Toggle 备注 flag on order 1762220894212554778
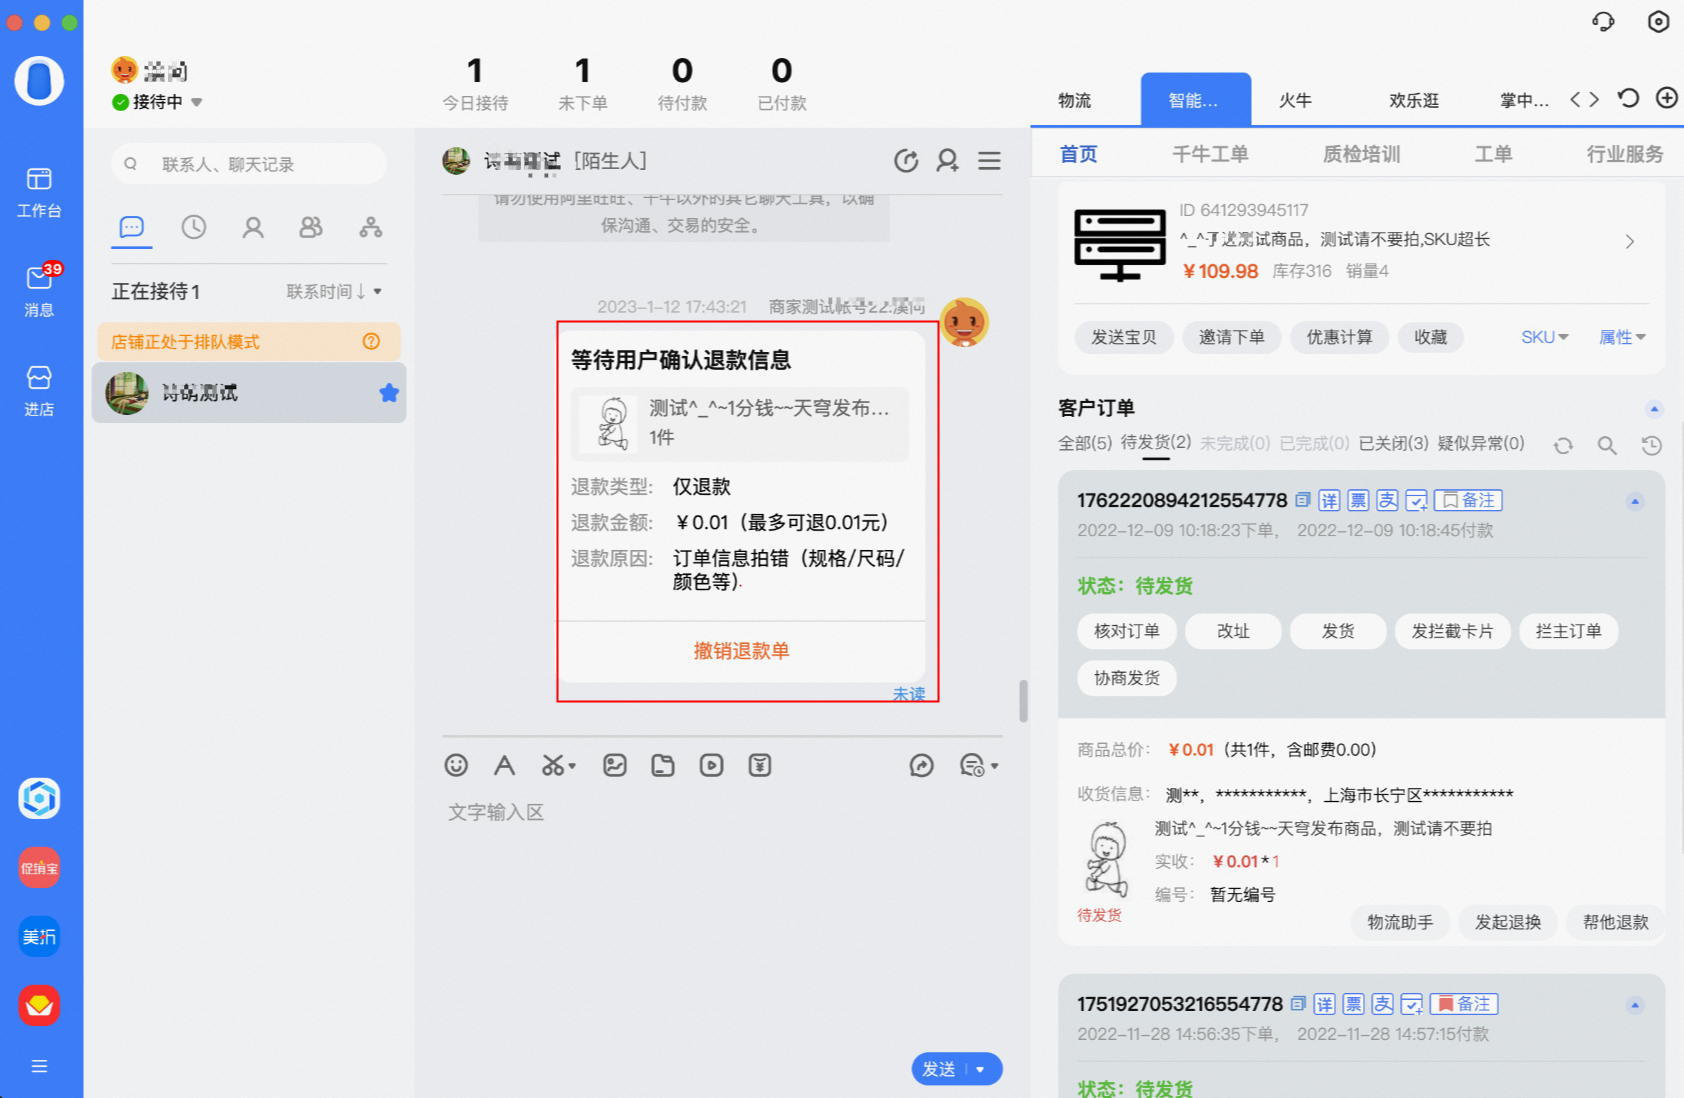Image resolution: width=1684 pixels, height=1098 pixels. pos(1468,500)
